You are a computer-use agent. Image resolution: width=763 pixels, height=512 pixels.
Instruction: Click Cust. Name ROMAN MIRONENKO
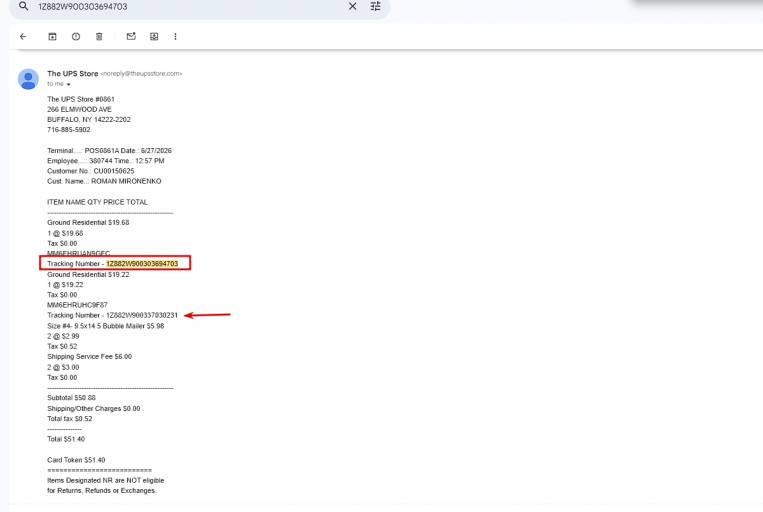tap(104, 182)
